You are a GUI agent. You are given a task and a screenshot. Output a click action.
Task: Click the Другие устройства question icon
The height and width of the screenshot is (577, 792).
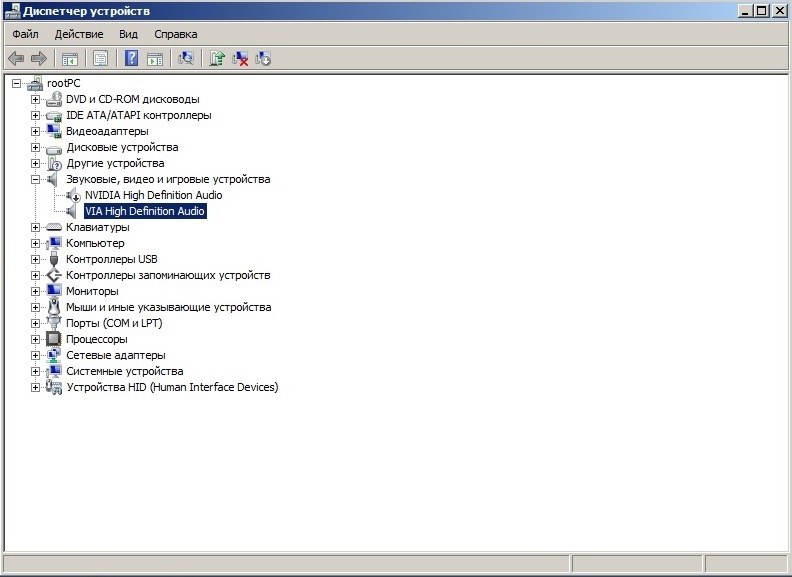coord(54,163)
